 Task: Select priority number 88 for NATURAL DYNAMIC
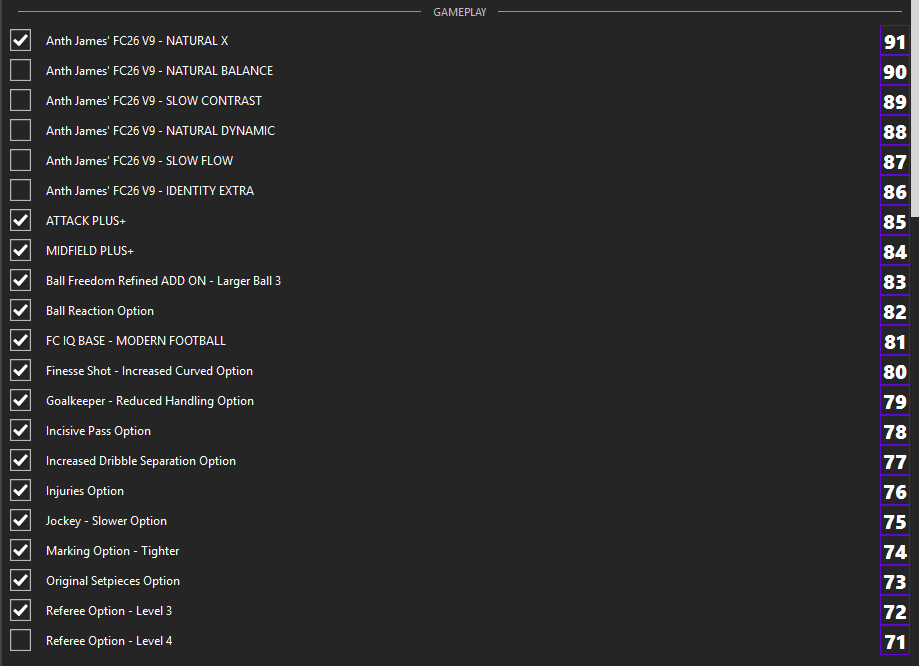[x=895, y=131]
